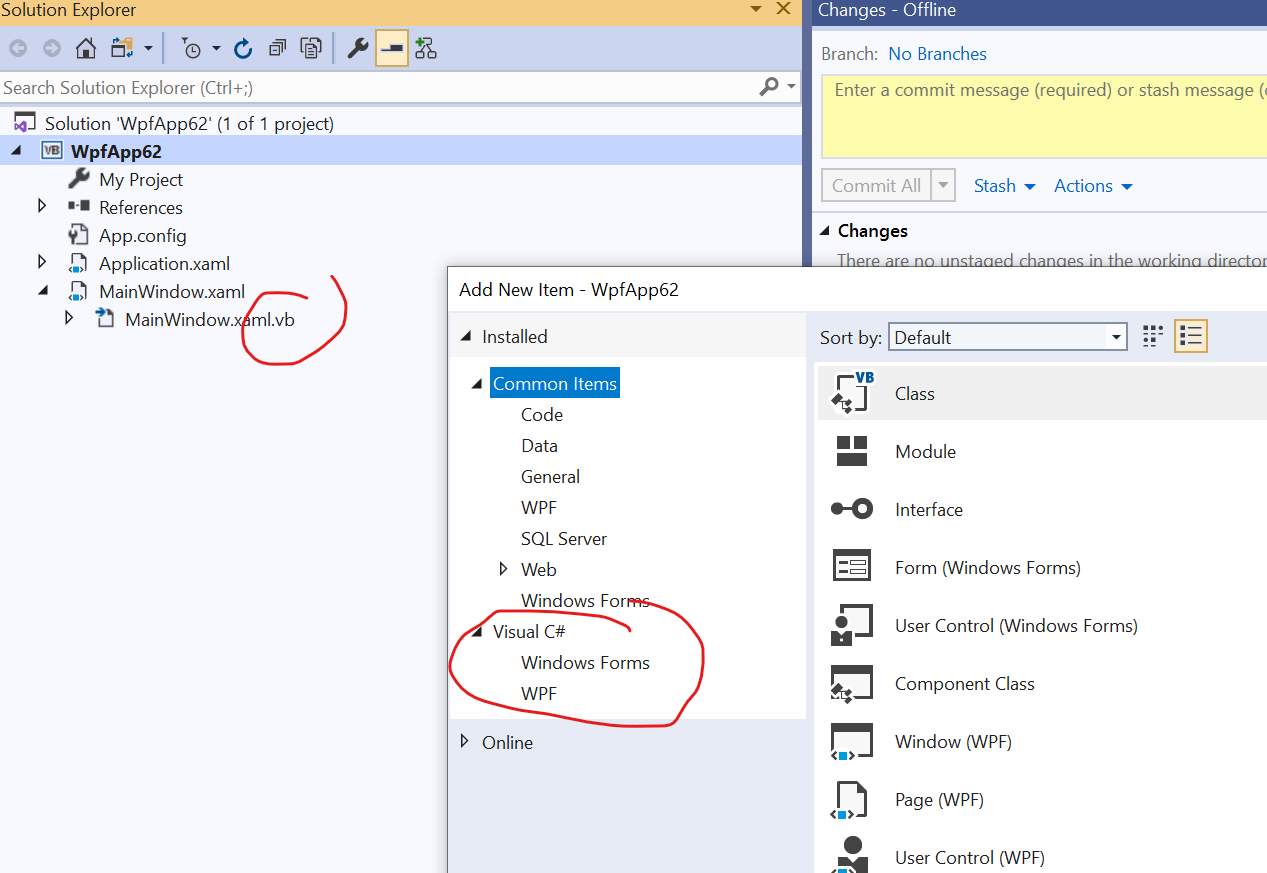The height and width of the screenshot is (873, 1267).
Task: Switch to small icons view
Action: [x=1153, y=337]
